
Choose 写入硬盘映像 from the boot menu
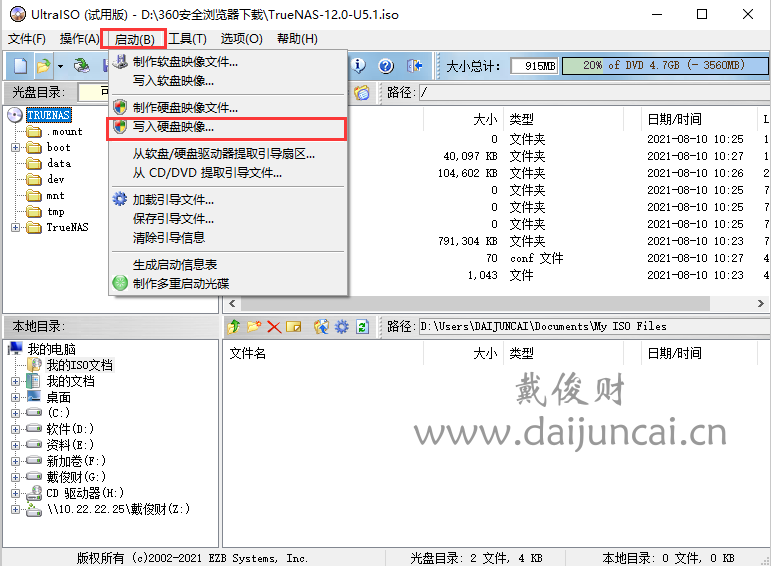click(228, 127)
